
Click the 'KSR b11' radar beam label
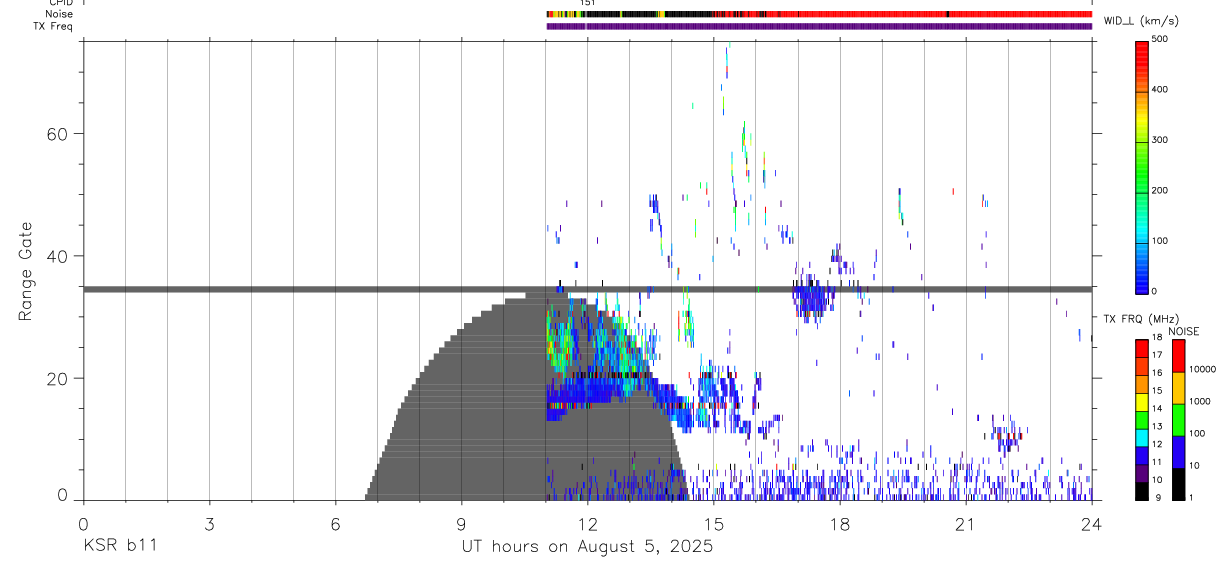point(119,546)
